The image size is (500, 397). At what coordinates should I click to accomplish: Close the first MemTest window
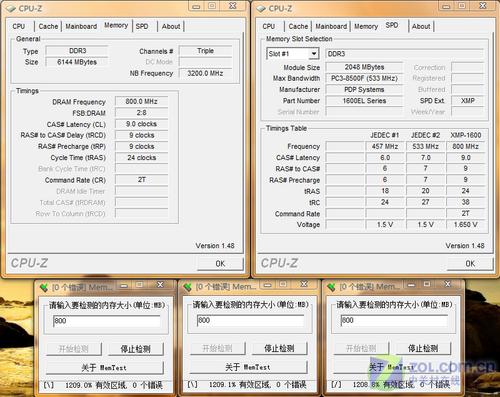click(160, 285)
